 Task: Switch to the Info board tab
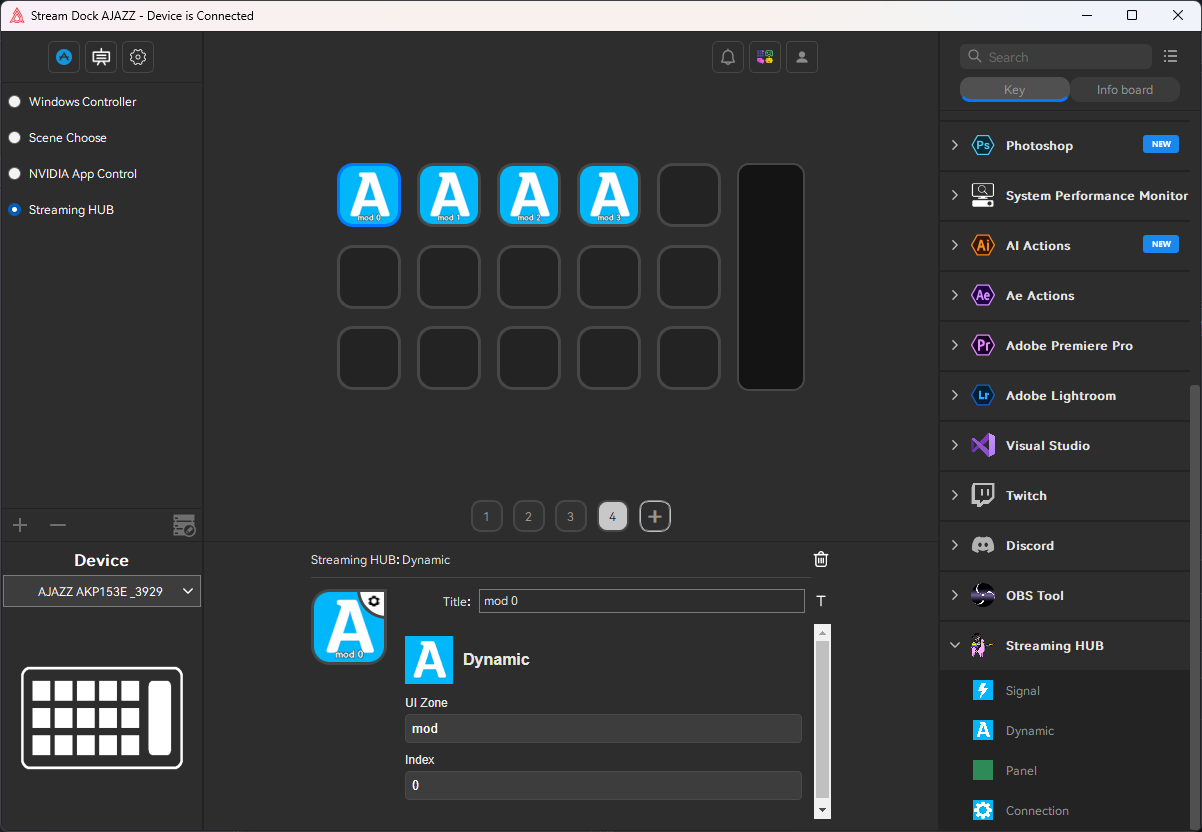pyautogui.click(x=1125, y=90)
